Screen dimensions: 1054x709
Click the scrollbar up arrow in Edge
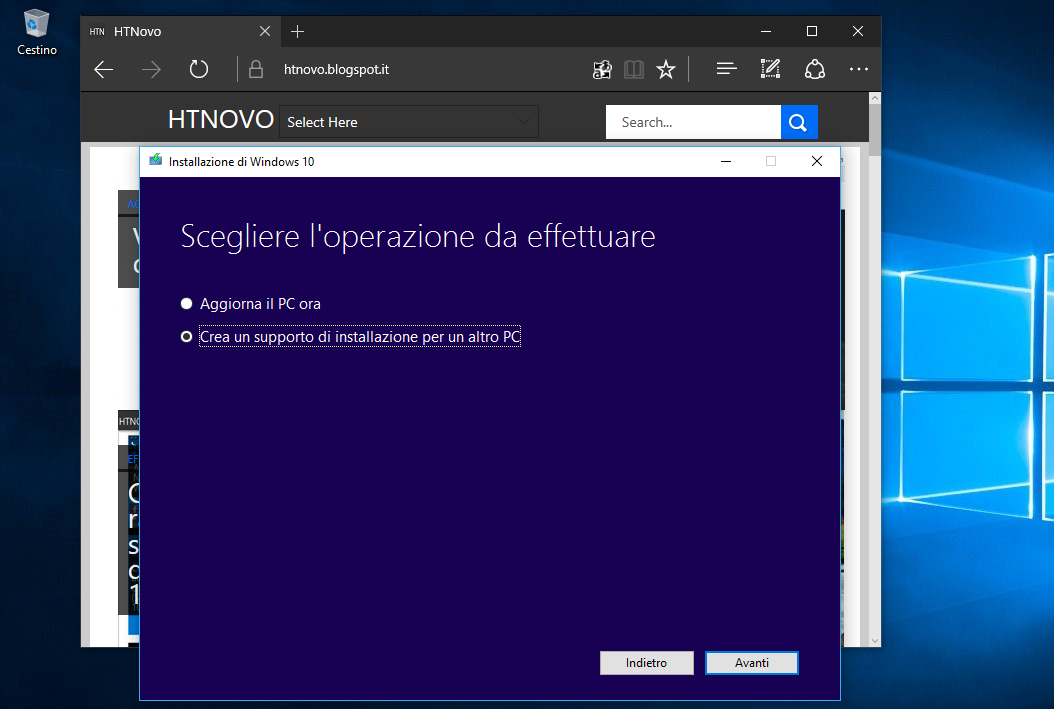pos(875,98)
